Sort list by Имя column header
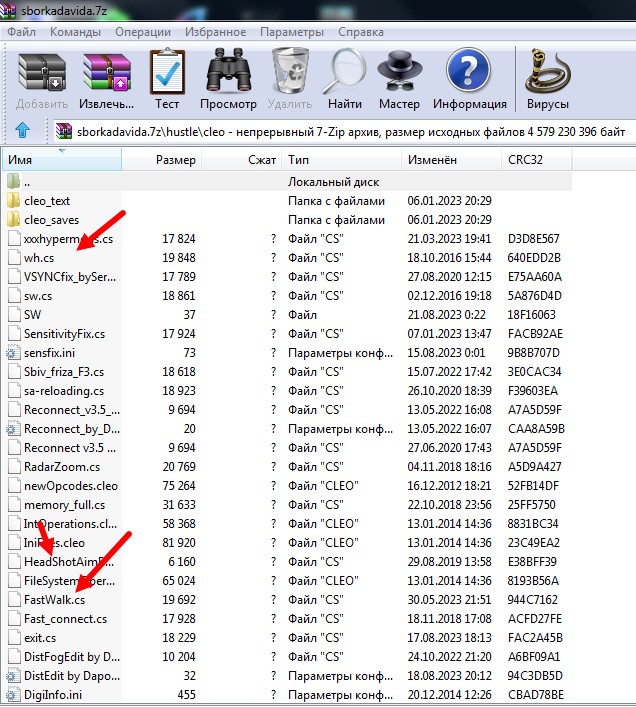Screen dimensions: 636x707 [x=21, y=160]
